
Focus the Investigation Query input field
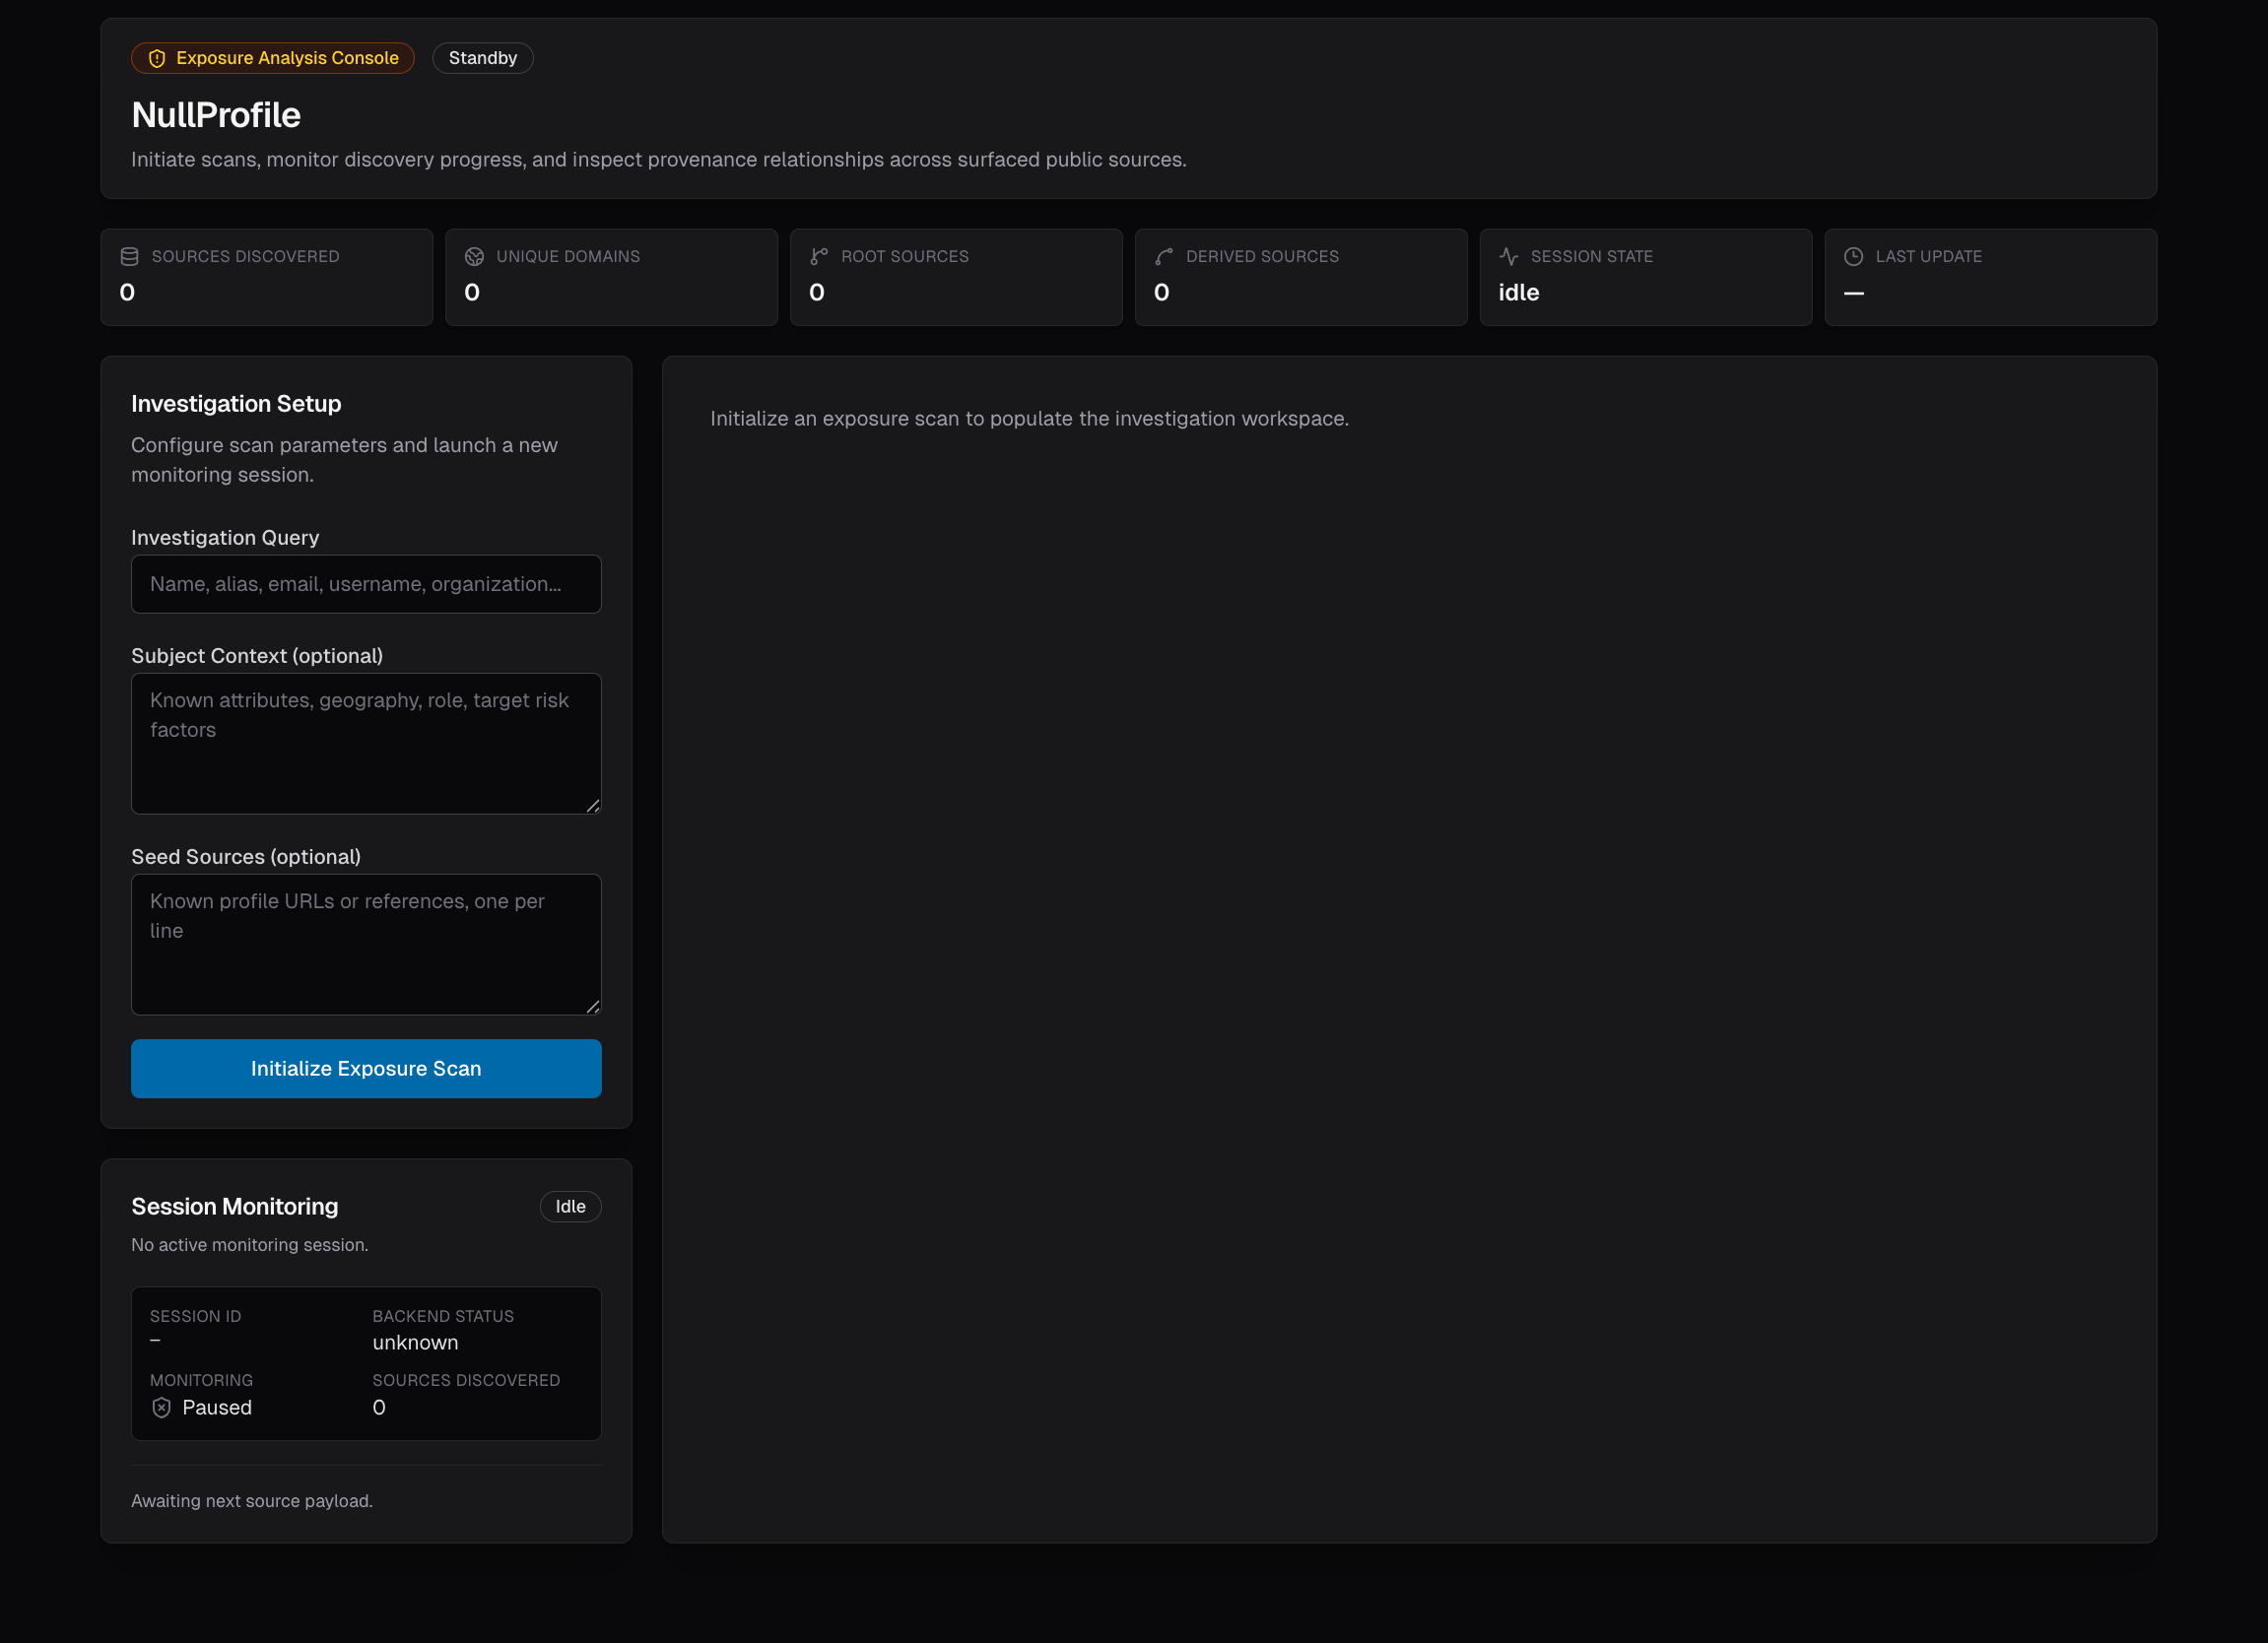point(366,584)
